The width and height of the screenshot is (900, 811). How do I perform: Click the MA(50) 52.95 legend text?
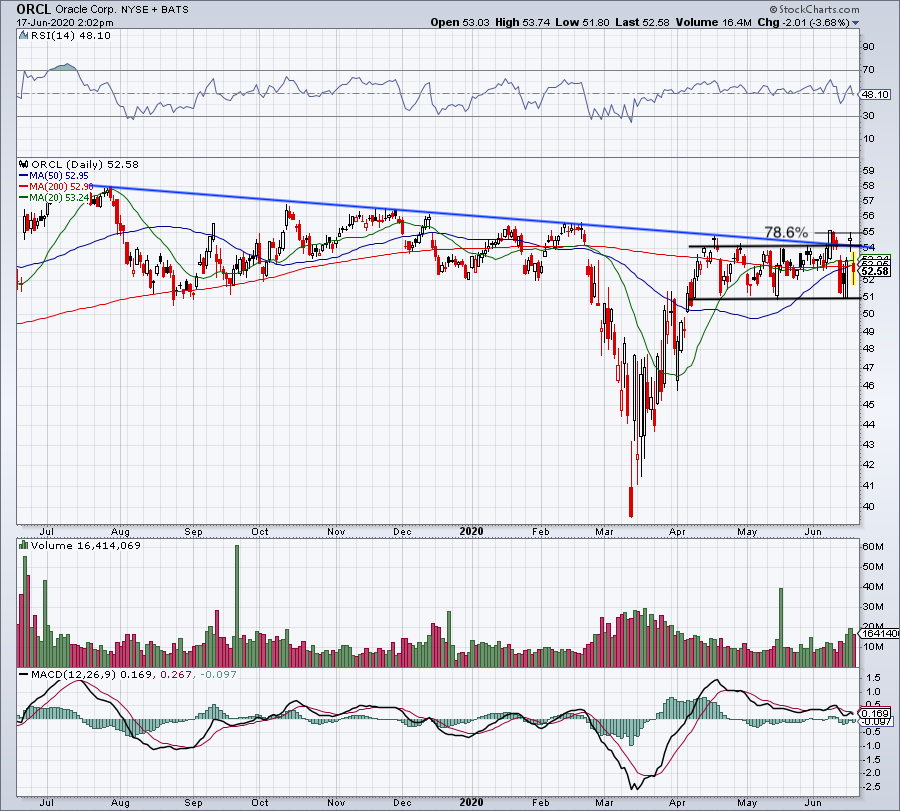(59, 176)
